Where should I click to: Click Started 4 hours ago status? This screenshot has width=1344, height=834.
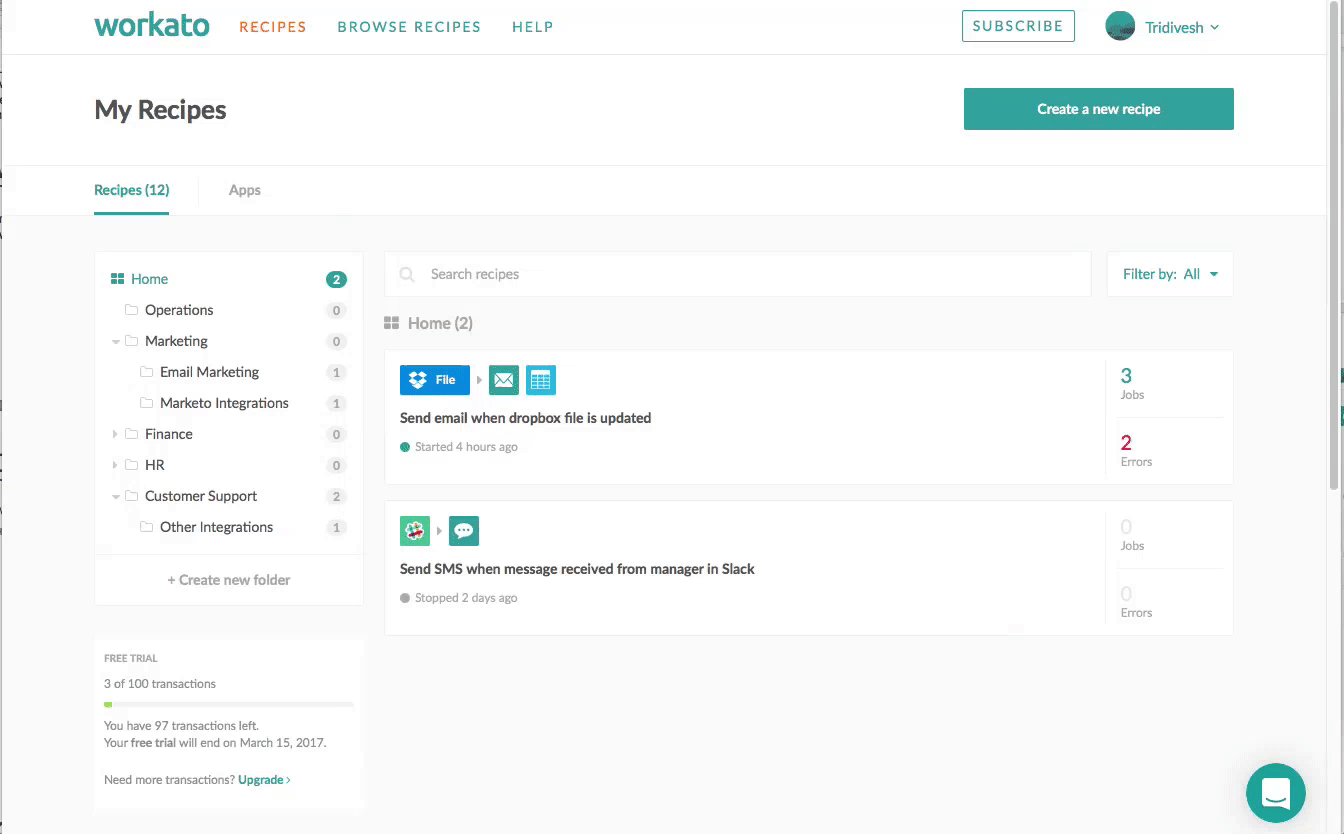tap(459, 447)
